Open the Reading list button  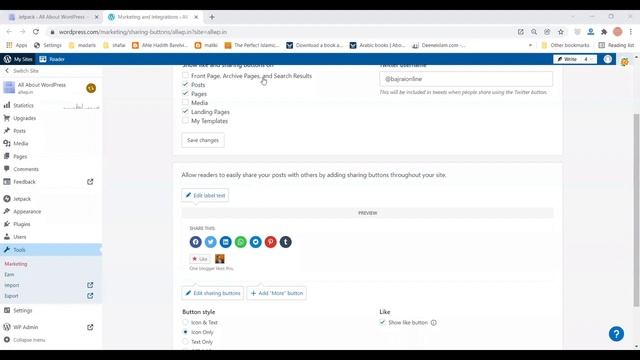616,45
